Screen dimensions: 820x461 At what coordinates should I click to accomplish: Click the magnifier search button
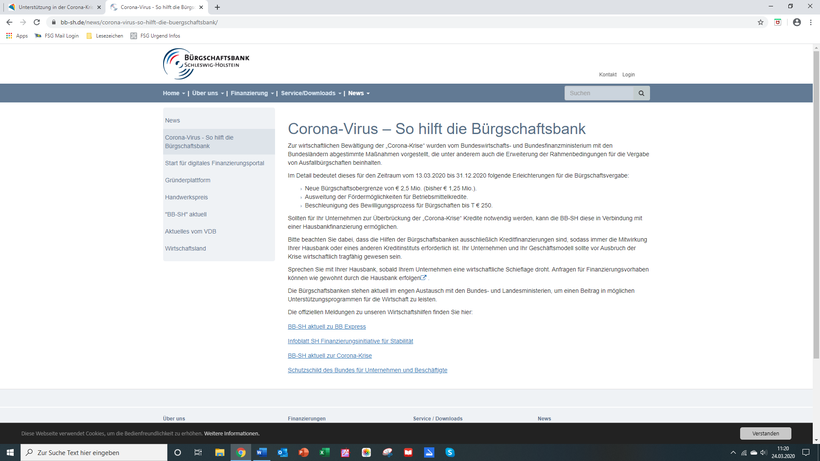point(641,93)
